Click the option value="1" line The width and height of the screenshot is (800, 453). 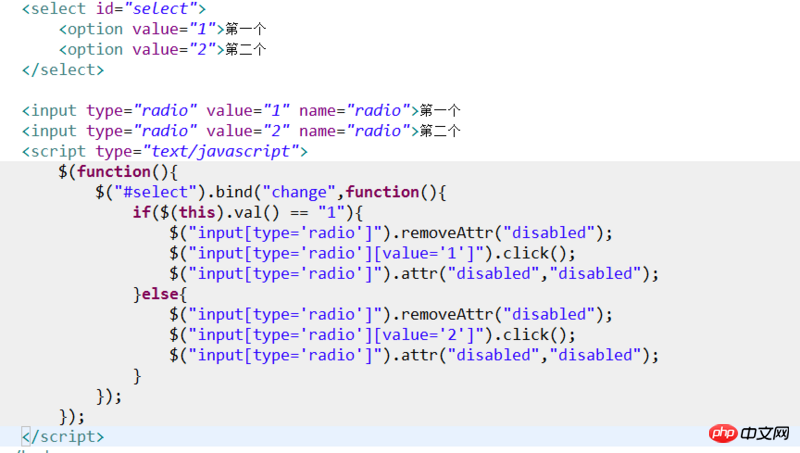(162, 29)
